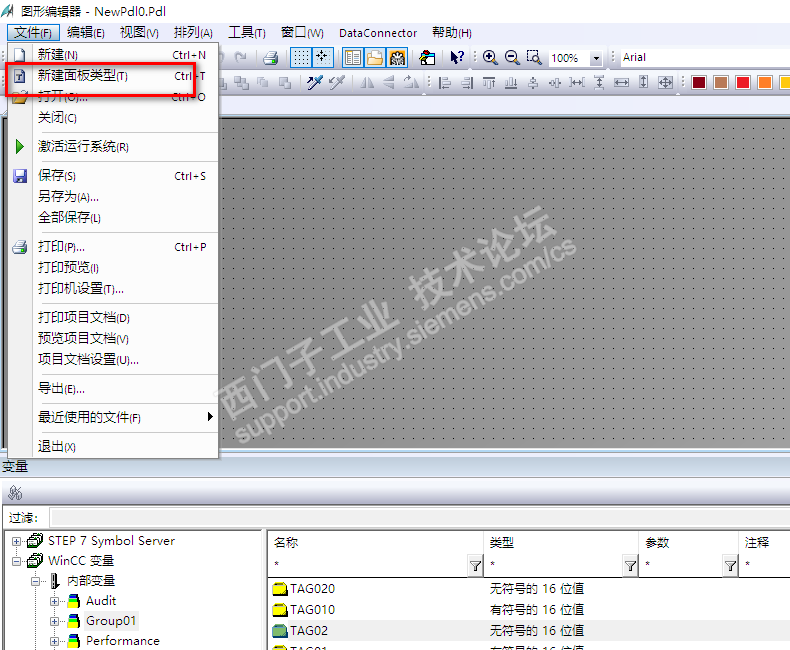Click the Arial font name field
Screen dimensions: 790x650
click(704, 57)
